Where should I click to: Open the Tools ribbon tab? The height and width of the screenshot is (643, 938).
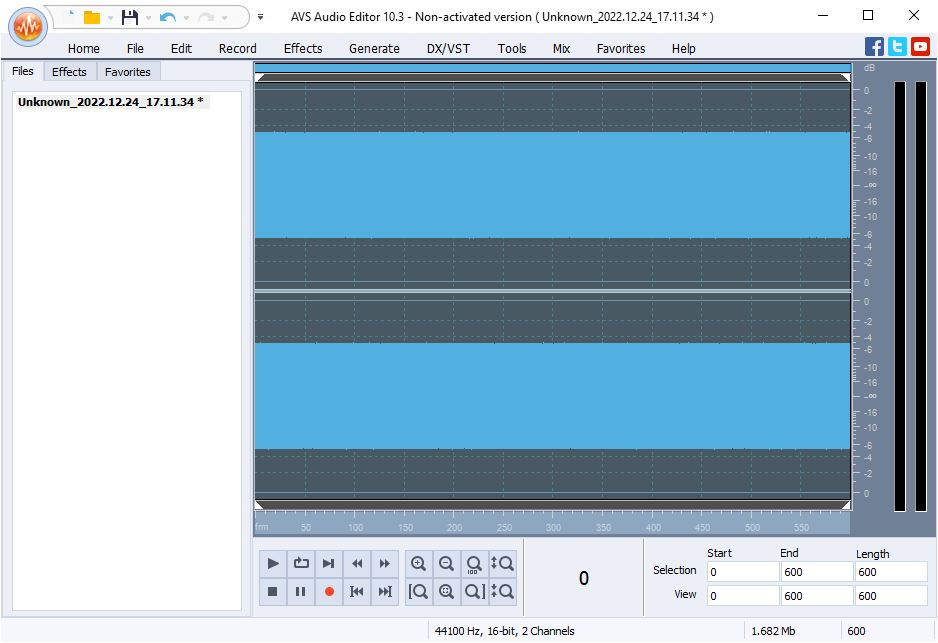512,48
